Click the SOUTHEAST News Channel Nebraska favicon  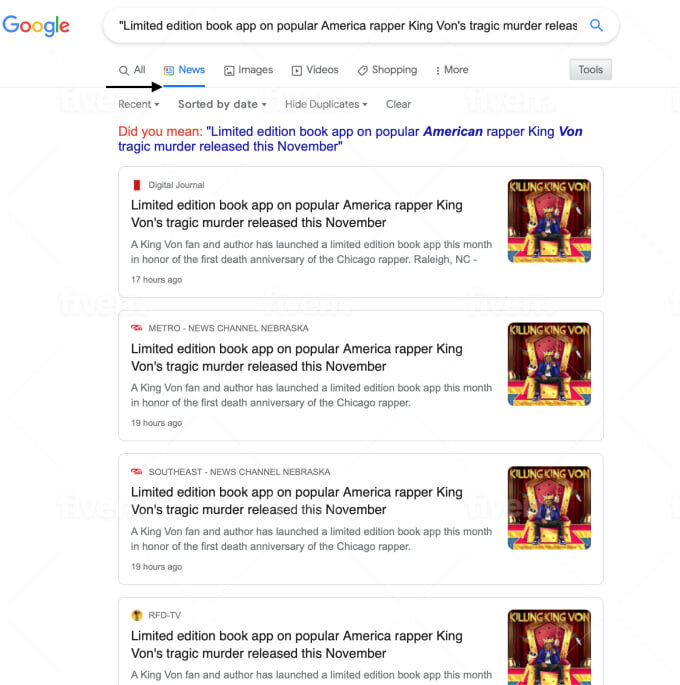point(137,471)
